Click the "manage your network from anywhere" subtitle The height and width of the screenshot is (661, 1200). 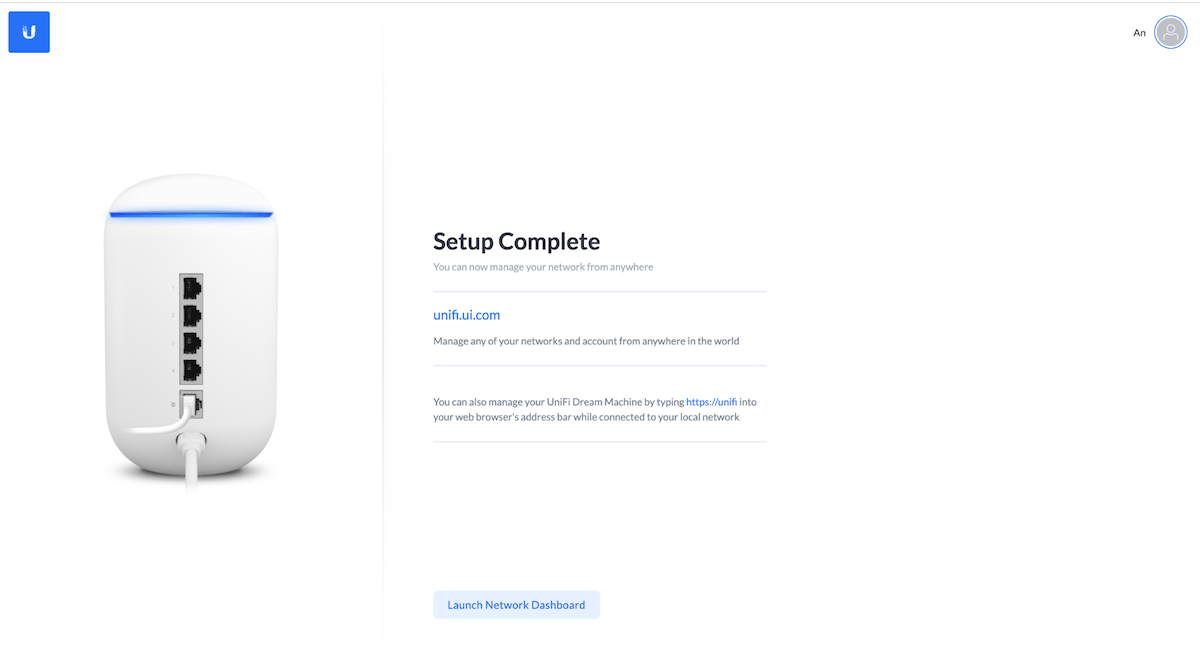tap(543, 267)
